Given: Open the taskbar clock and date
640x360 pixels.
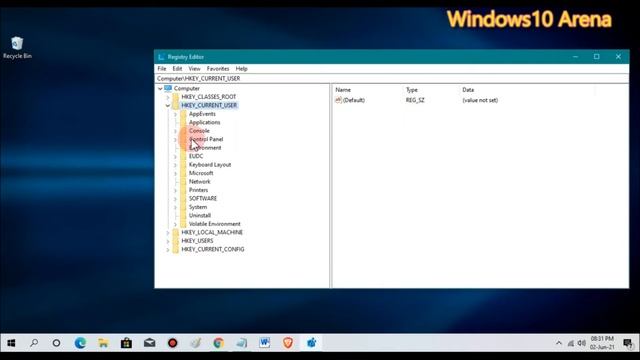Looking at the screenshot, I should tap(602, 343).
